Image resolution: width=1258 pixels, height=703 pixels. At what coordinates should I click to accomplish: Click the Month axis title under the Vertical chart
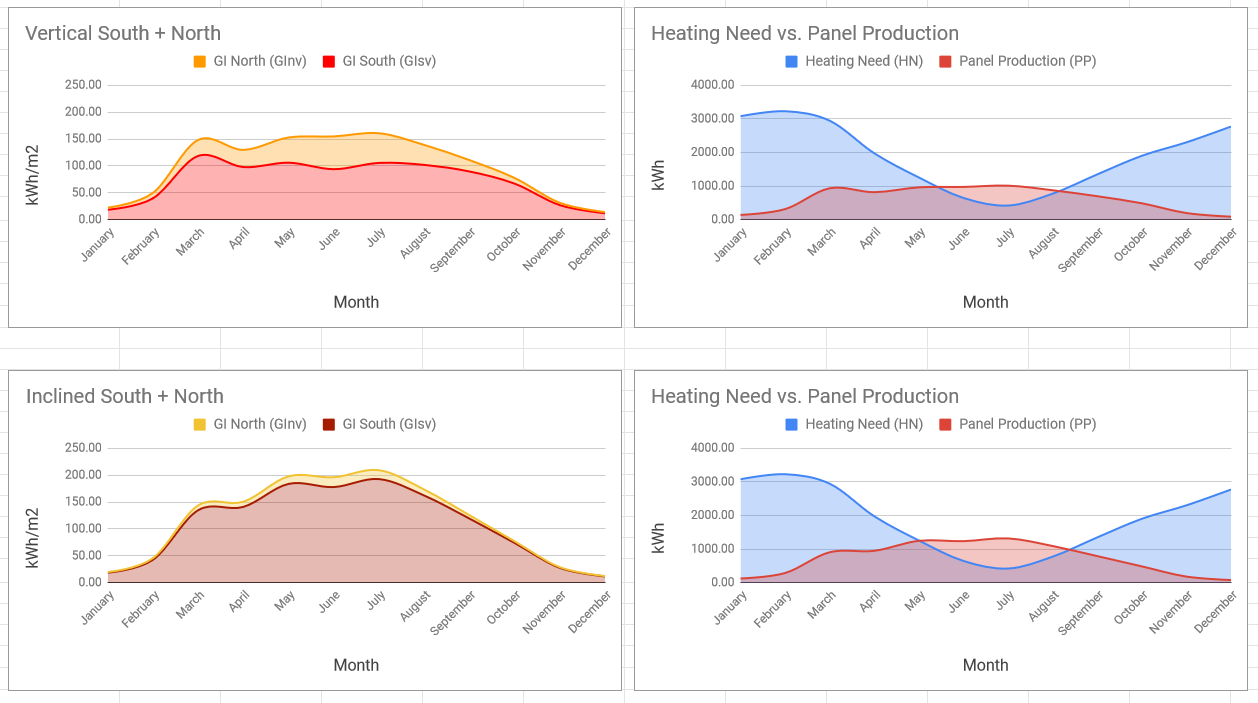(356, 302)
